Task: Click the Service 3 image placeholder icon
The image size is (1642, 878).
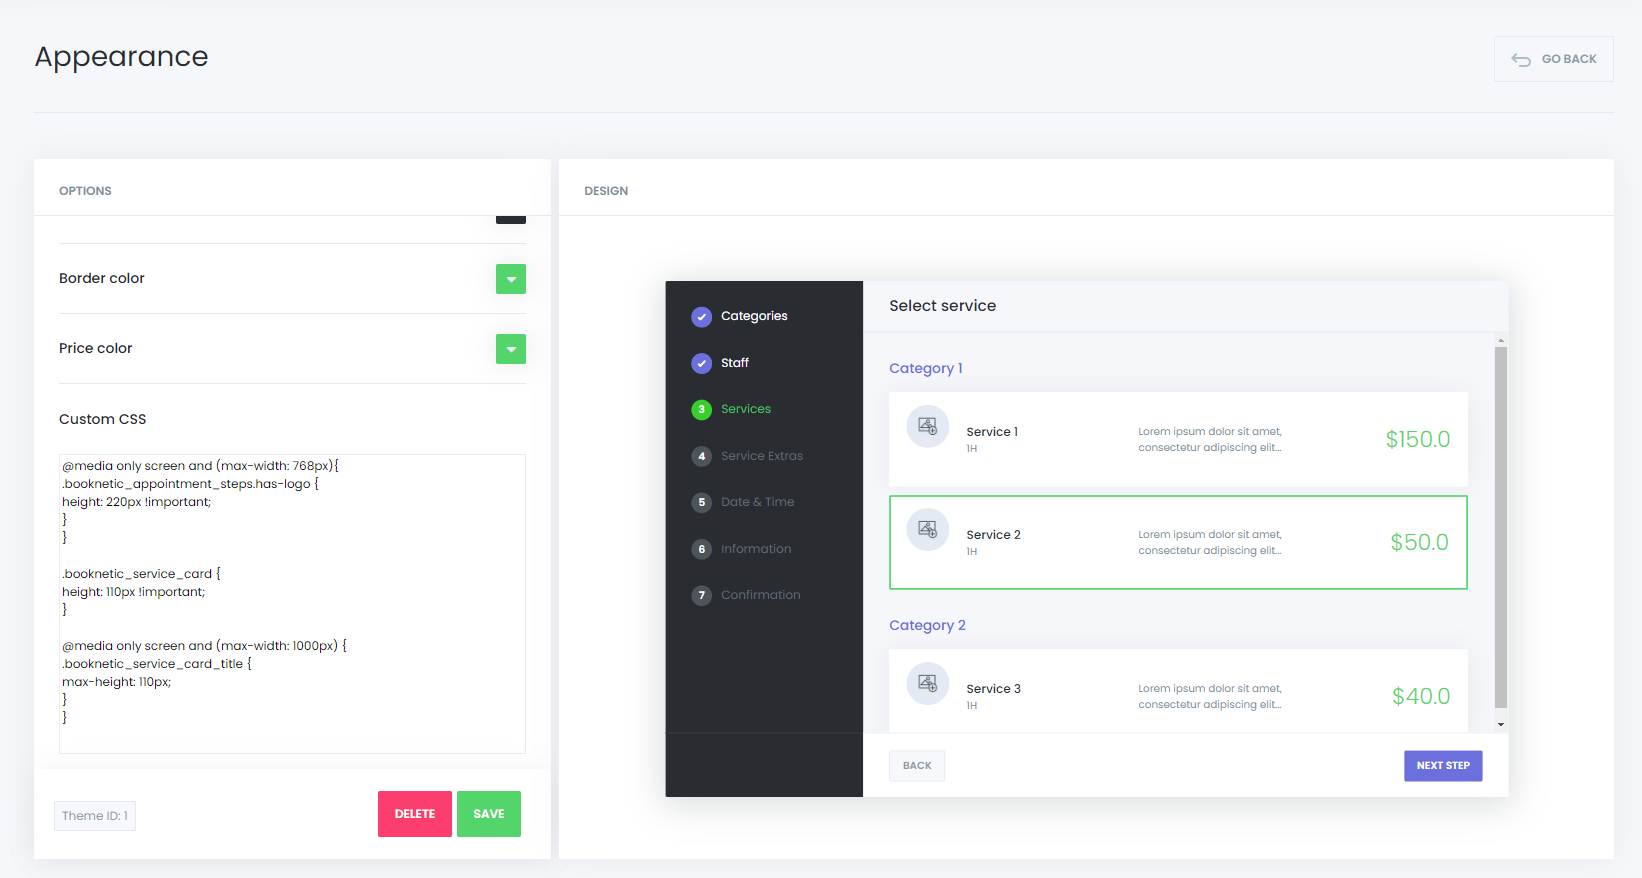Action: [x=928, y=684]
